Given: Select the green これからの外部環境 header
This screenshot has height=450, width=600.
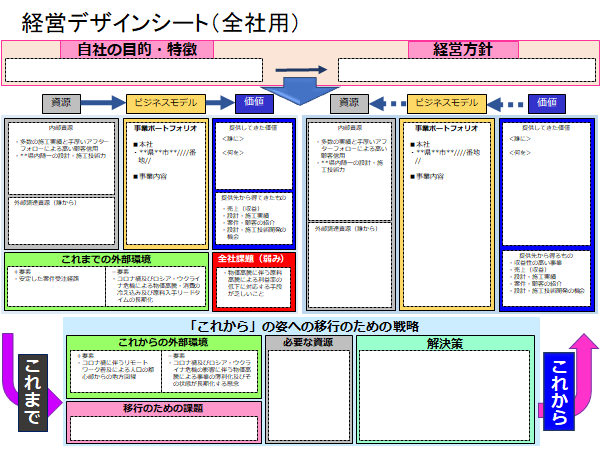Looking at the screenshot, I should coord(163,342).
